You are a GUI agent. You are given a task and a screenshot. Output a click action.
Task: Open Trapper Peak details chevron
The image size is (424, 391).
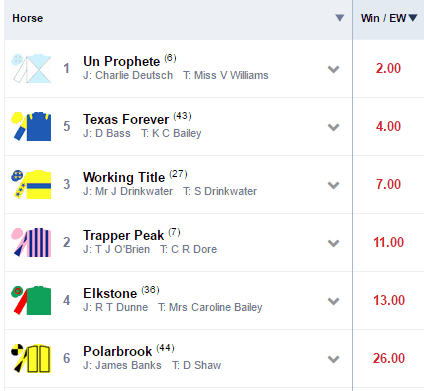[333, 243]
